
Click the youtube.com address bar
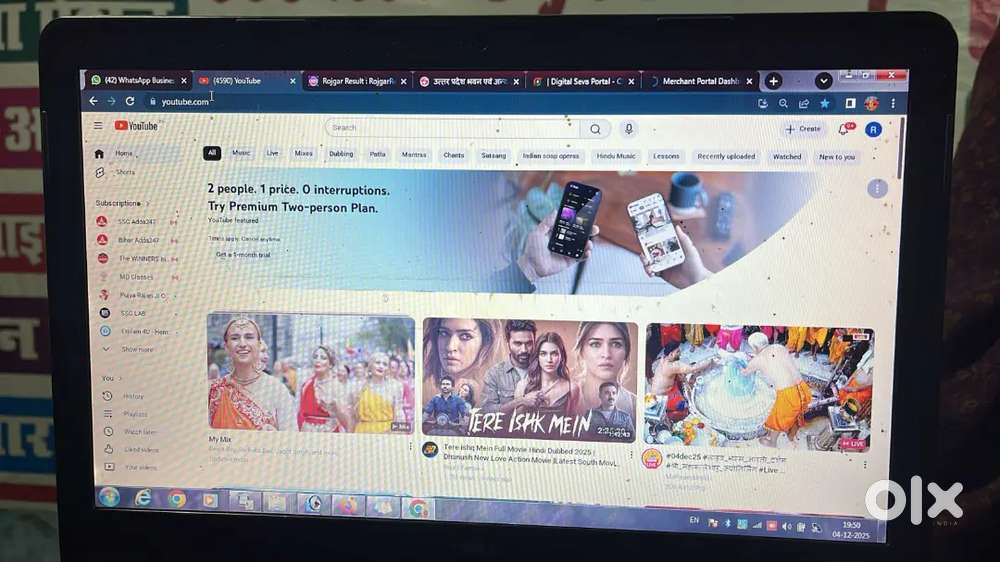coord(185,101)
